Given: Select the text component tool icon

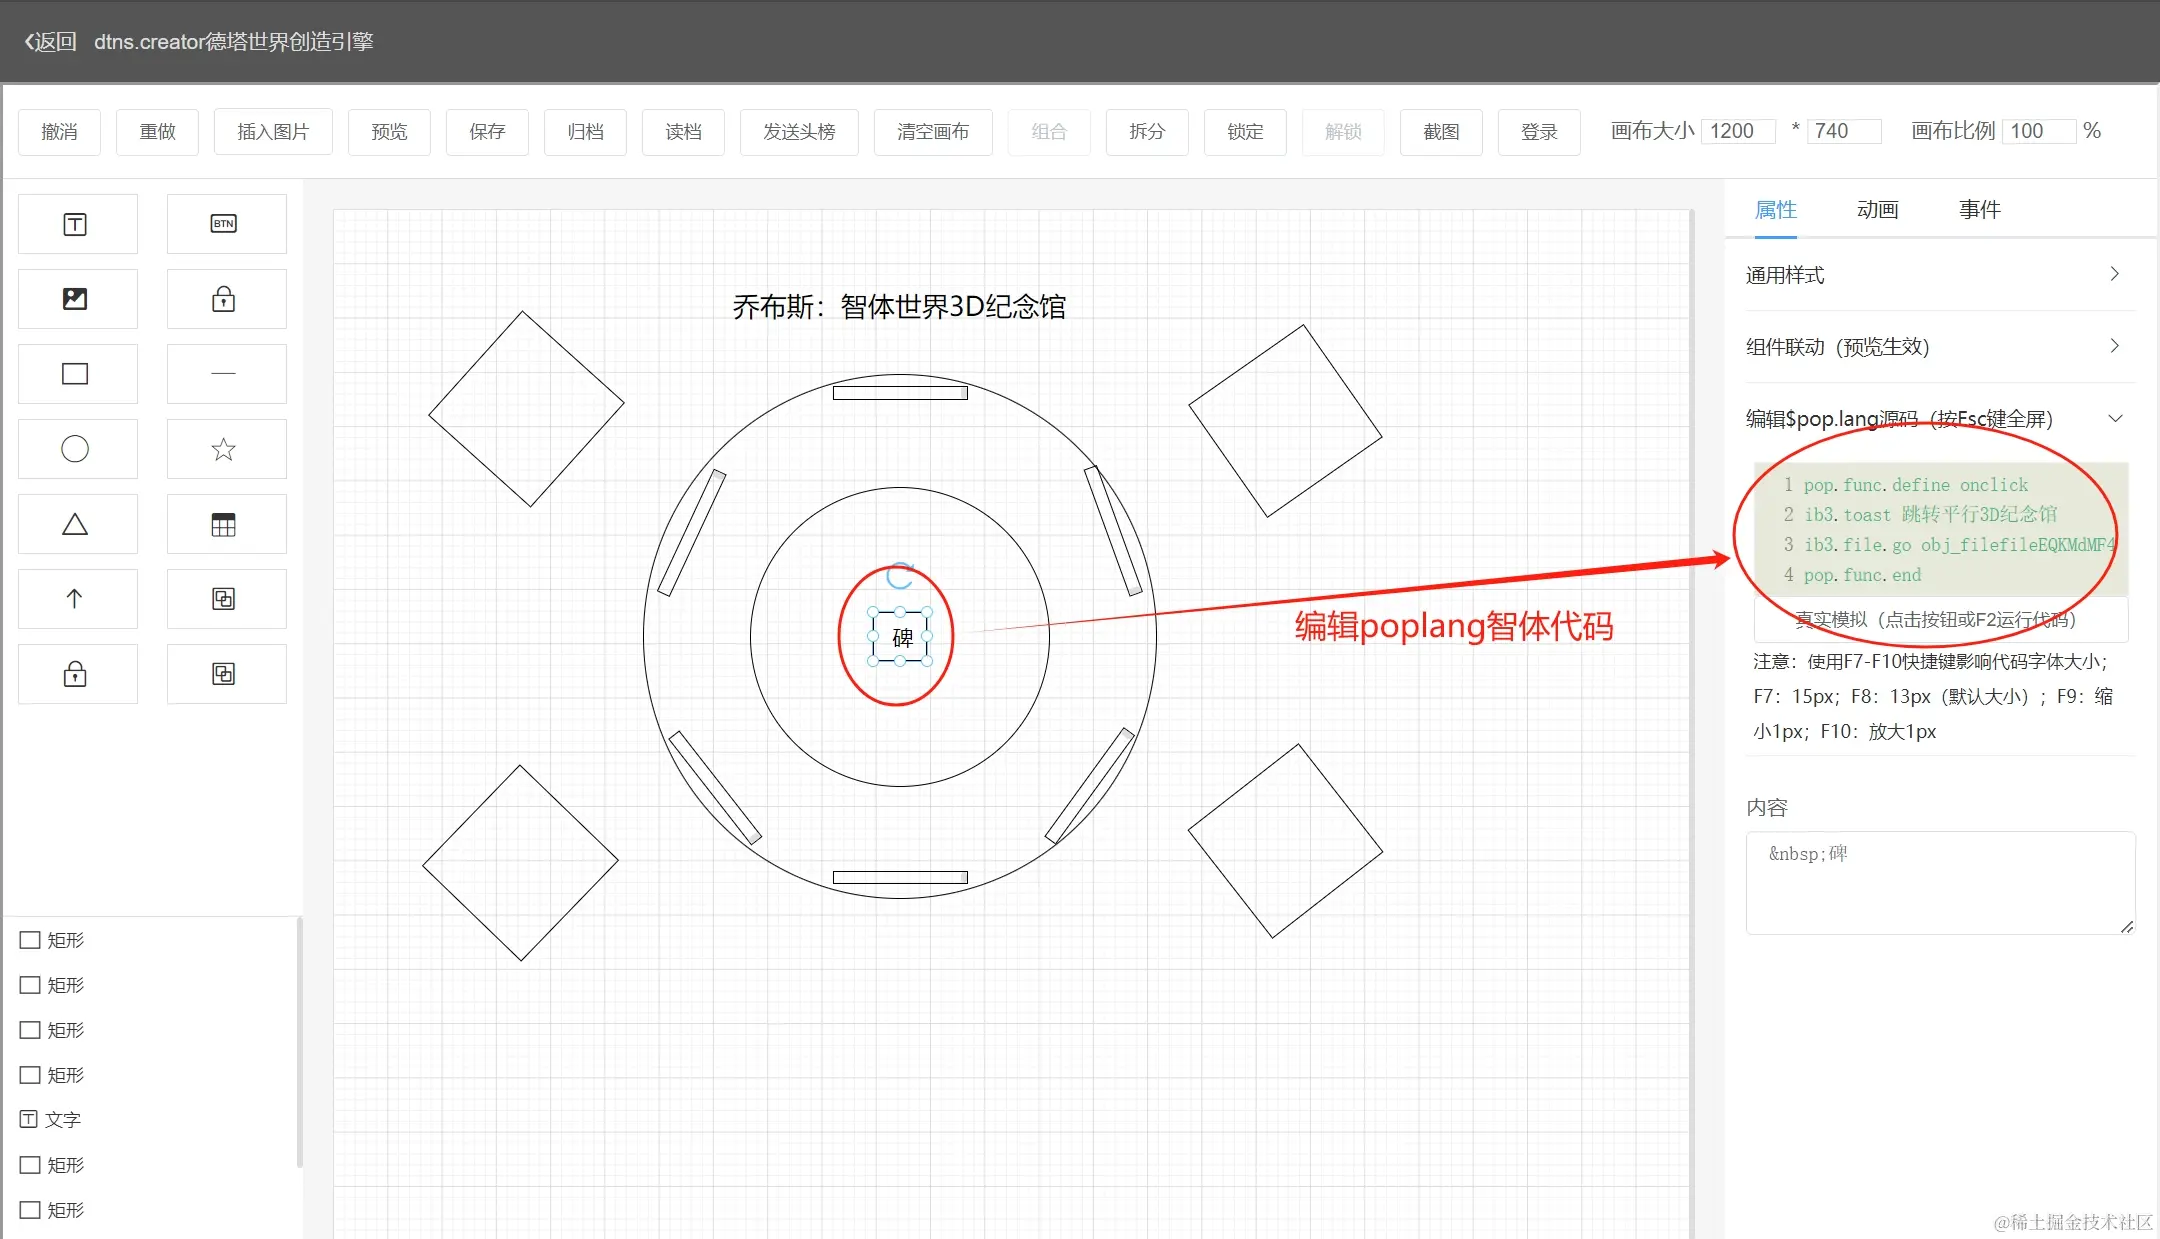Looking at the screenshot, I should coord(76,224).
